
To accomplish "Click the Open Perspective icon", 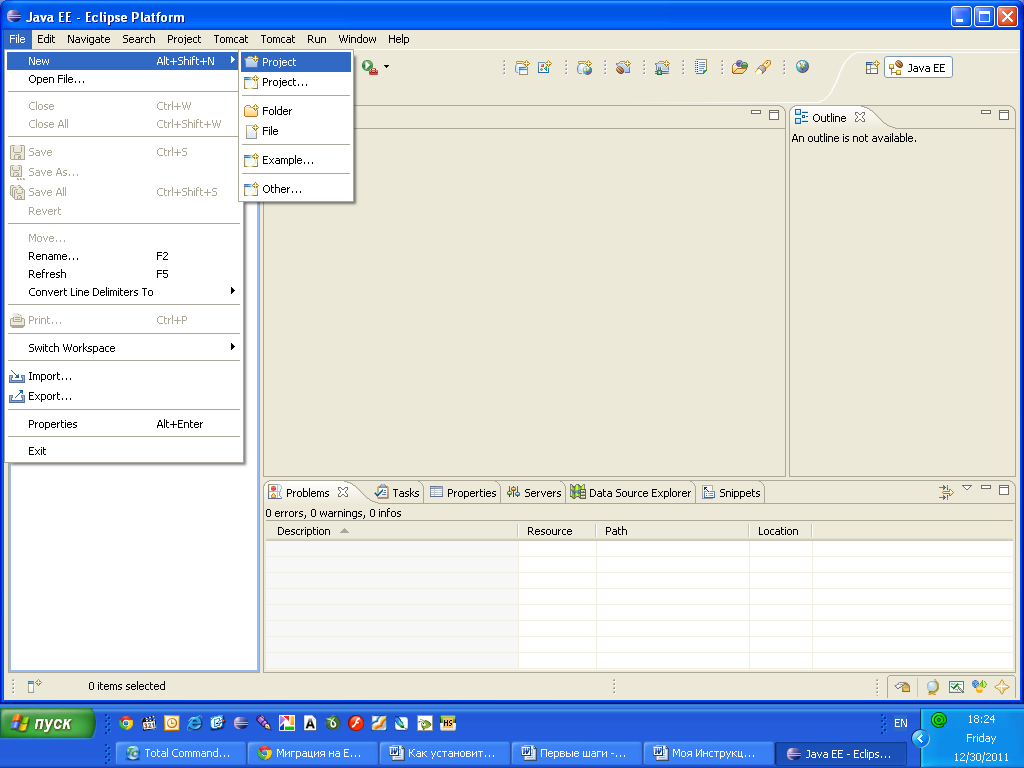I will click(872, 68).
